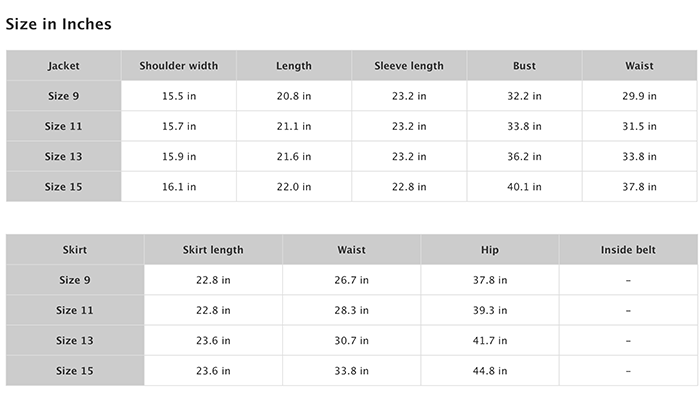The image size is (700, 400).
Task: Click the 26.7 in skirt waist cell
Action: [351, 280]
